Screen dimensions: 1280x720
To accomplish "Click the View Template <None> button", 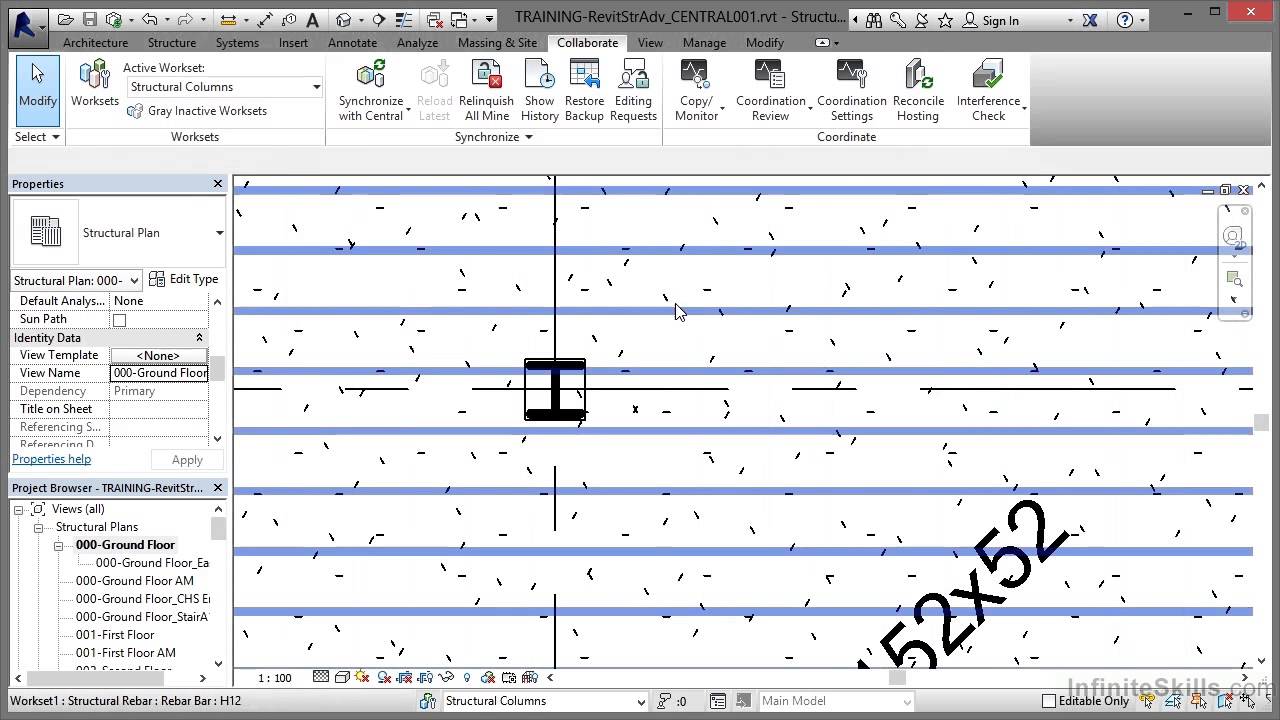I will click(x=159, y=355).
